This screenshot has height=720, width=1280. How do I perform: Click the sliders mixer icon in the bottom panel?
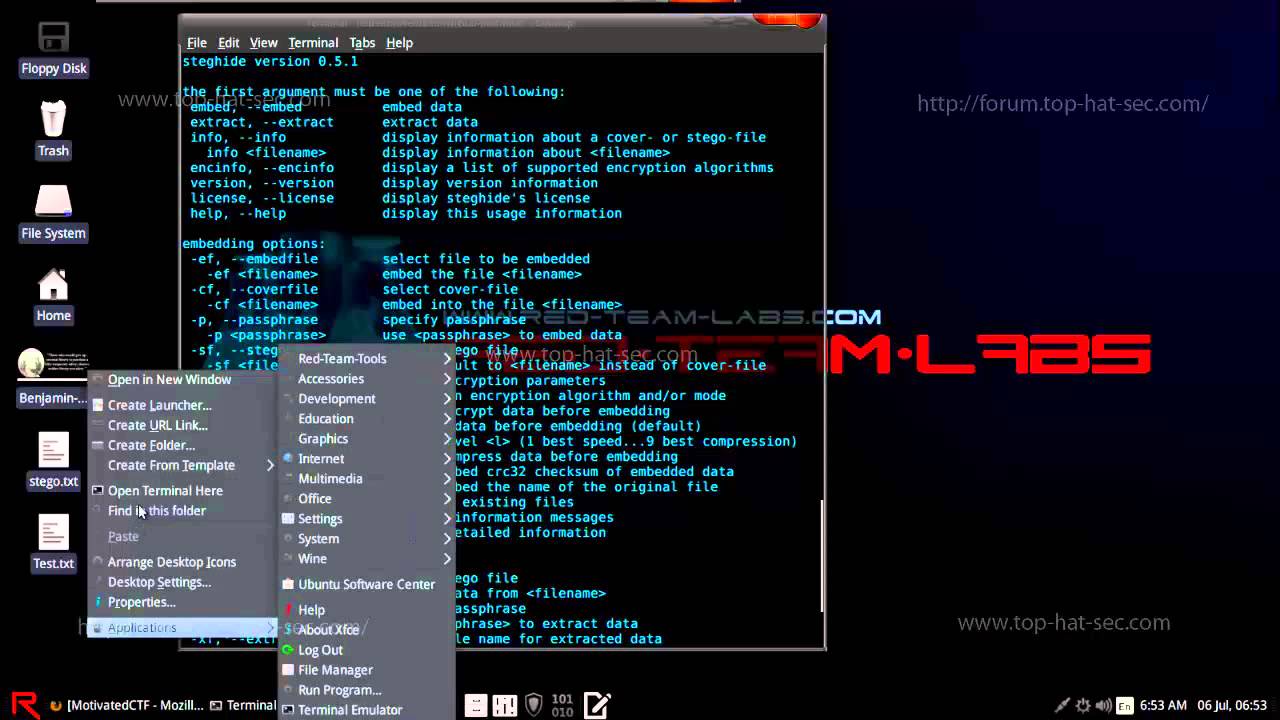[x=505, y=705]
